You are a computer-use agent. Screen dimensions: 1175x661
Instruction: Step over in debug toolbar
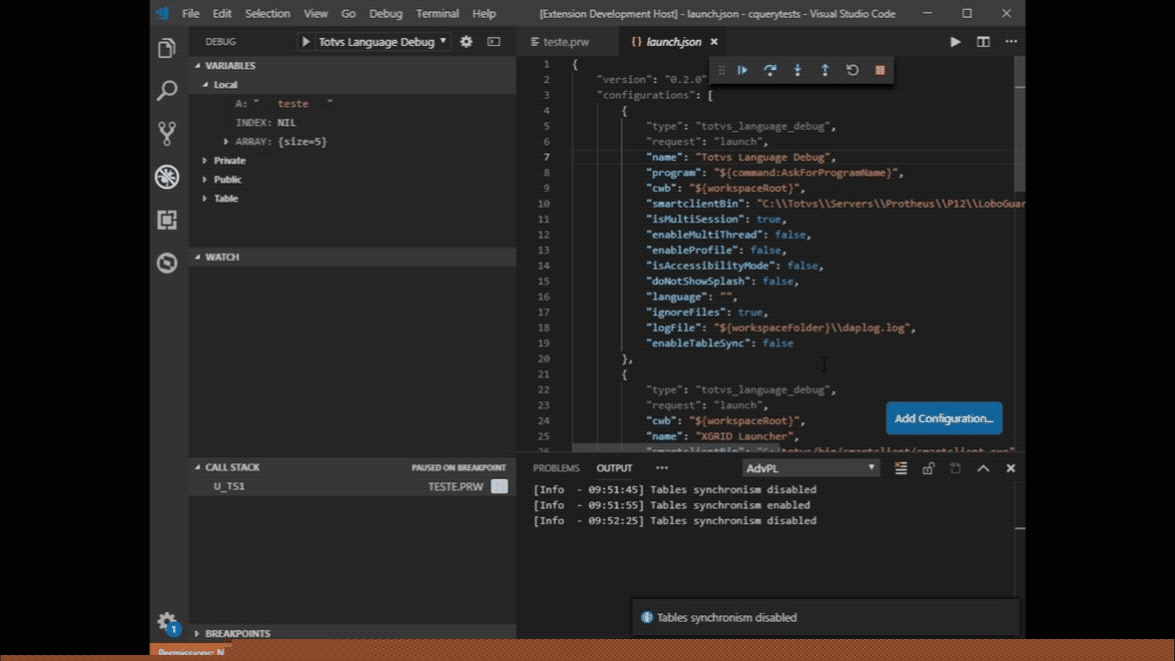[770, 70]
